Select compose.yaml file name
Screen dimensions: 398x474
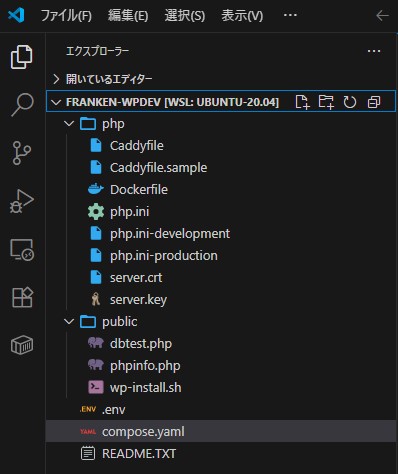tap(143, 432)
